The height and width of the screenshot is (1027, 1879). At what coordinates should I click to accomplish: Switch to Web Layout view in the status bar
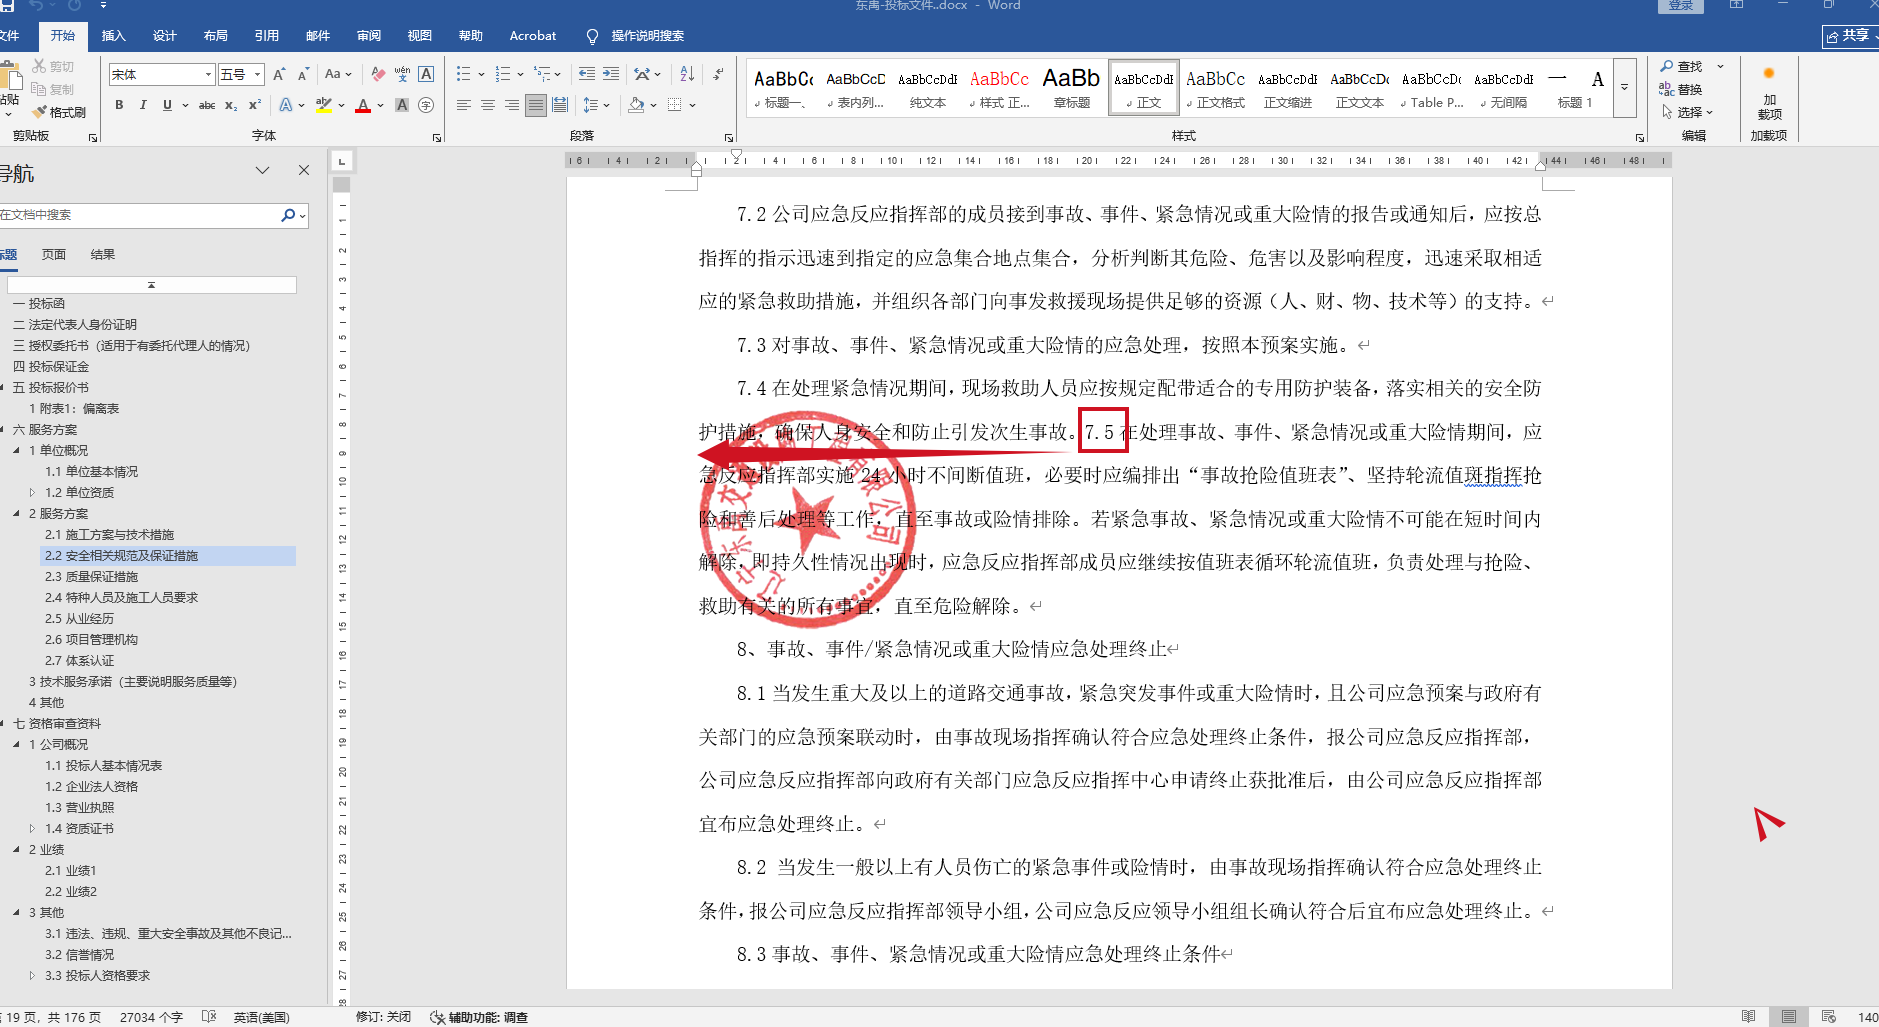coord(1829,1017)
